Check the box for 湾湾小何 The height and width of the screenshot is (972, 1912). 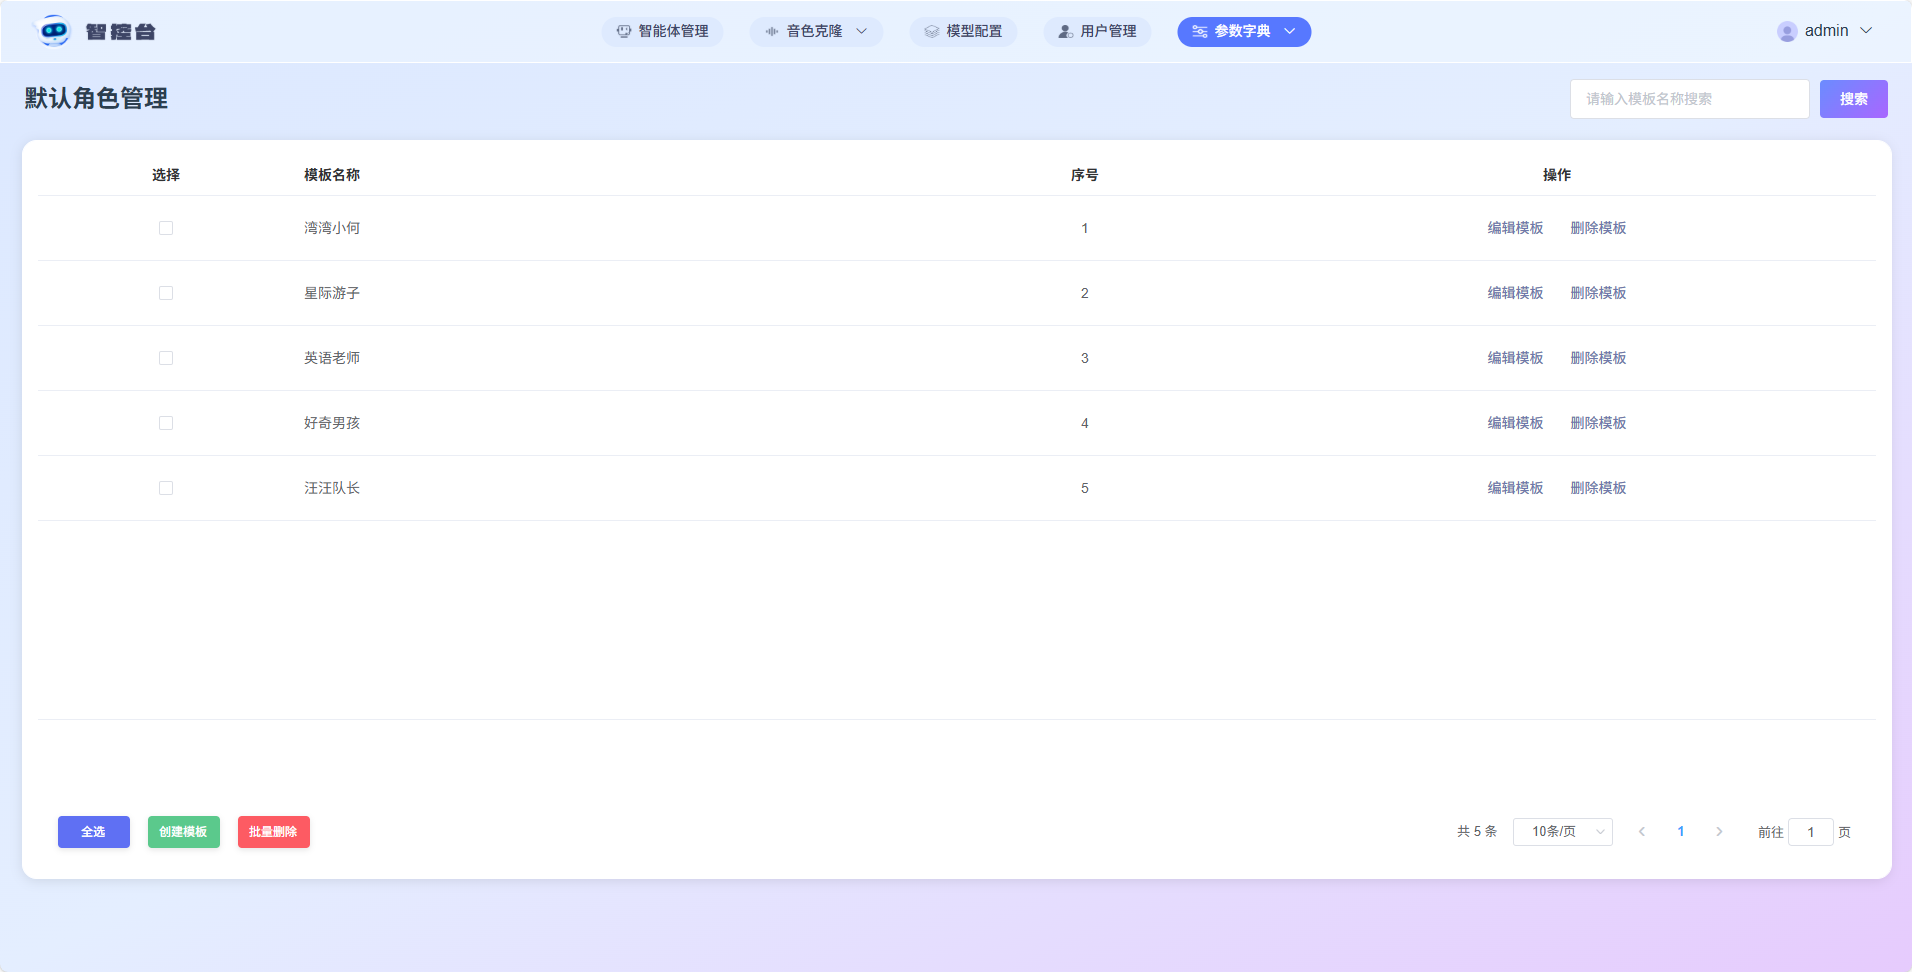pos(166,228)
